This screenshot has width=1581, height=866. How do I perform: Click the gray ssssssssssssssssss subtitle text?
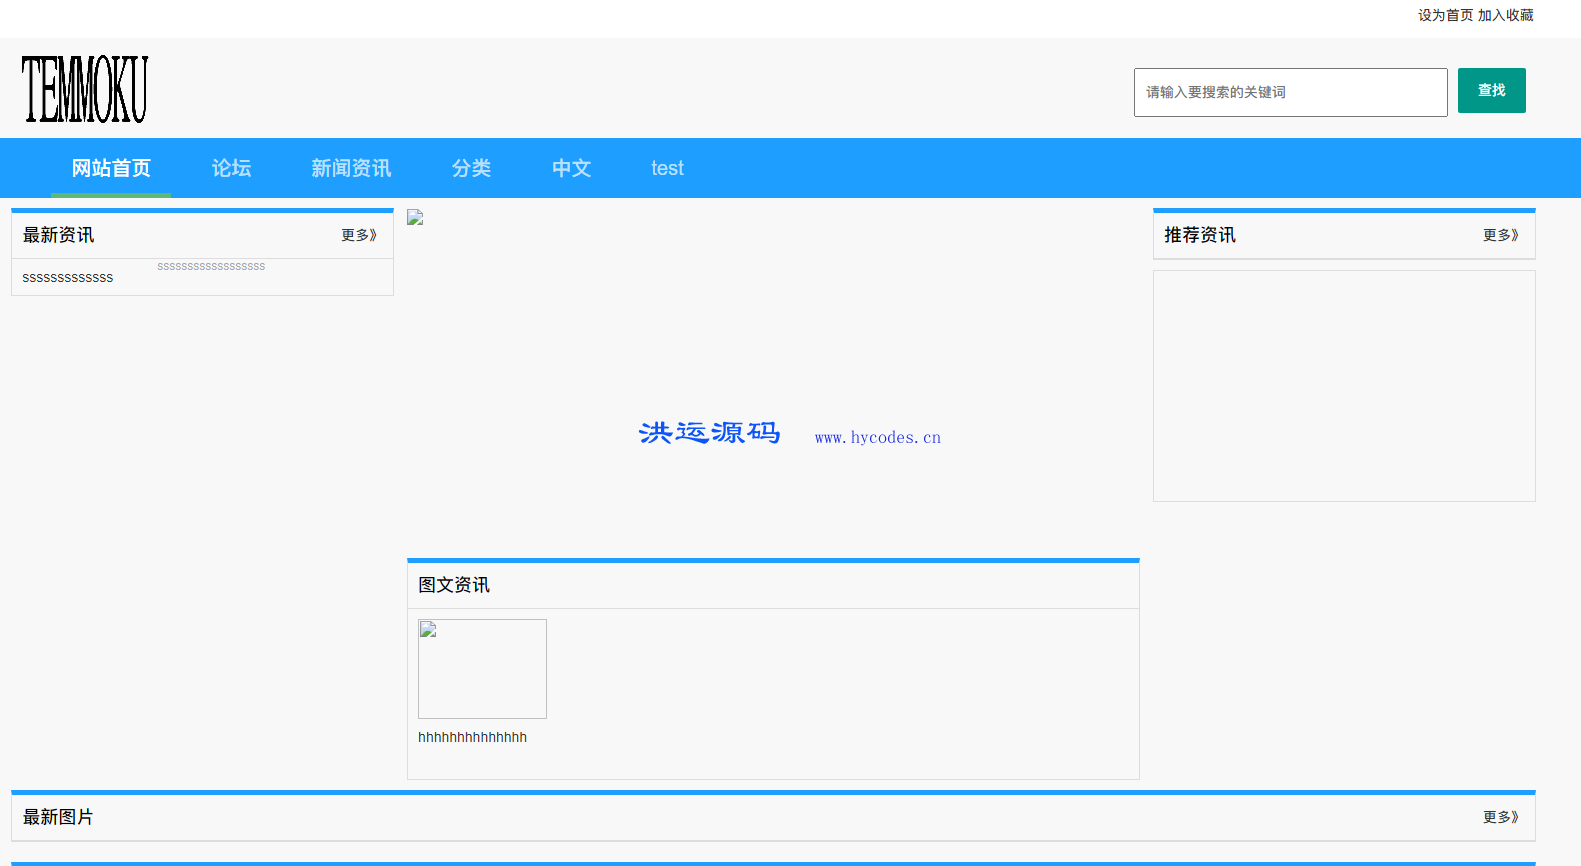(x=211, y=266)
